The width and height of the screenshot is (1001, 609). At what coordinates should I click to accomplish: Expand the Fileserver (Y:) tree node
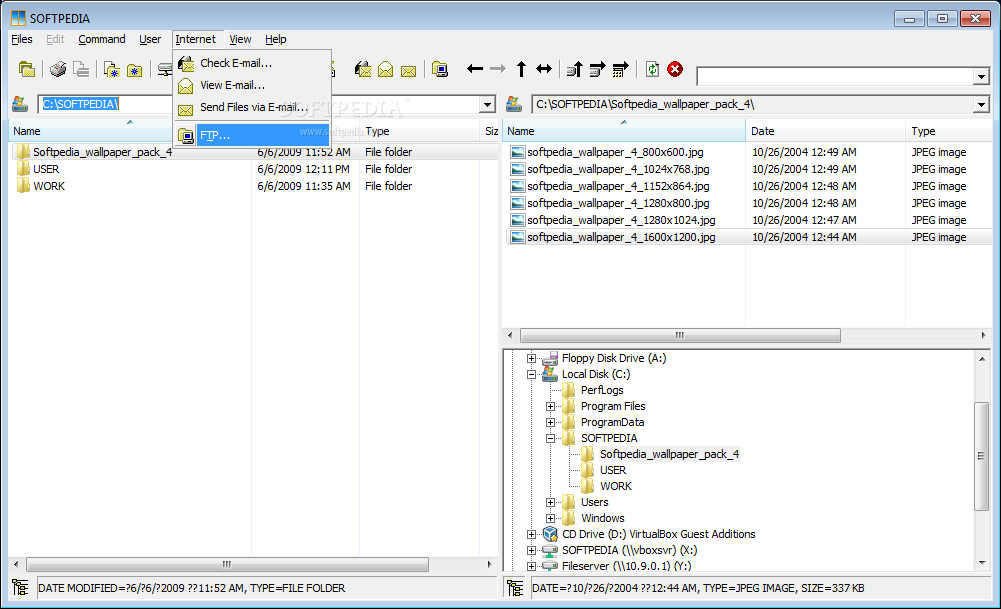[x=531, y=566]
